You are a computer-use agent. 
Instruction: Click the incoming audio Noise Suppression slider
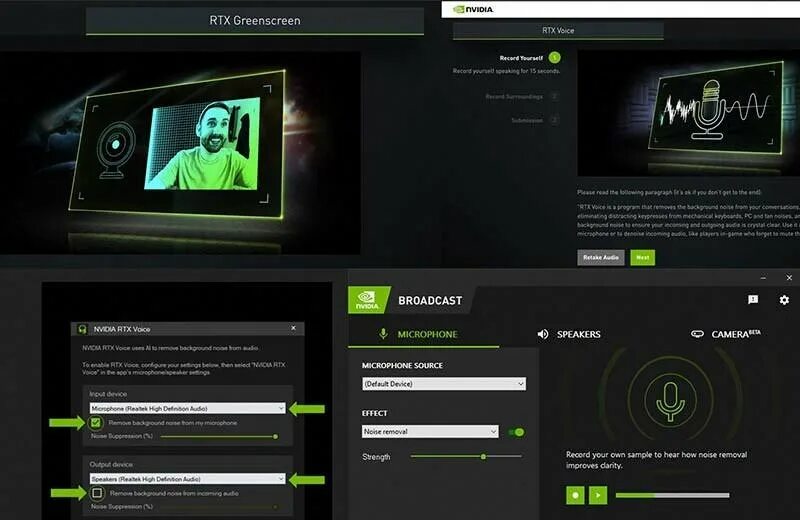219,507
